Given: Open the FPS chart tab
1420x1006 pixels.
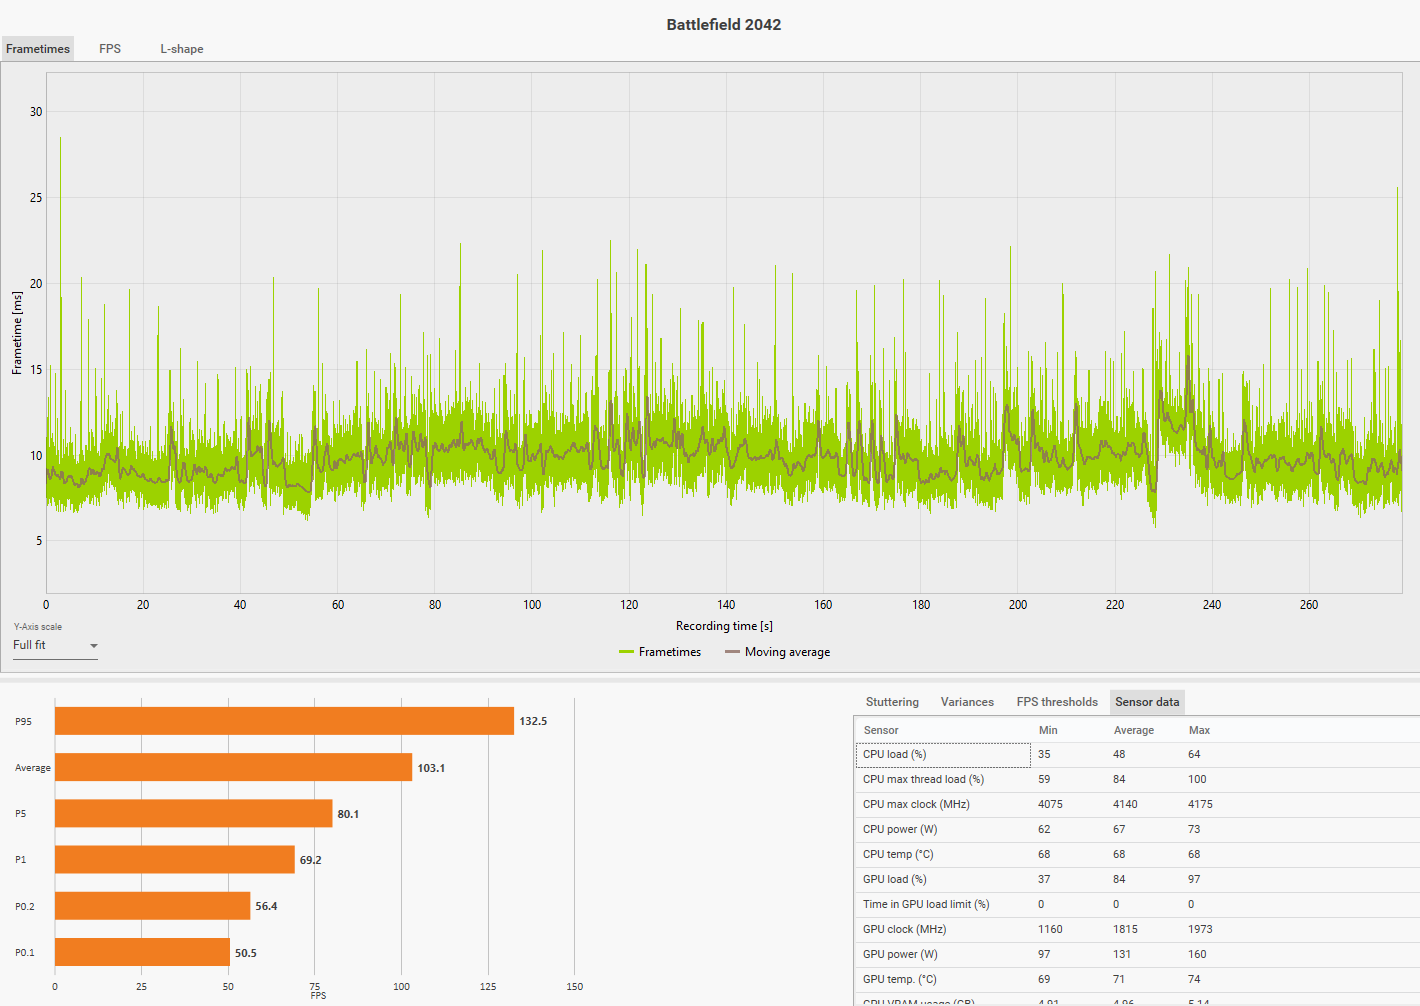Looking at the screenshot, I should coord(110,49).
